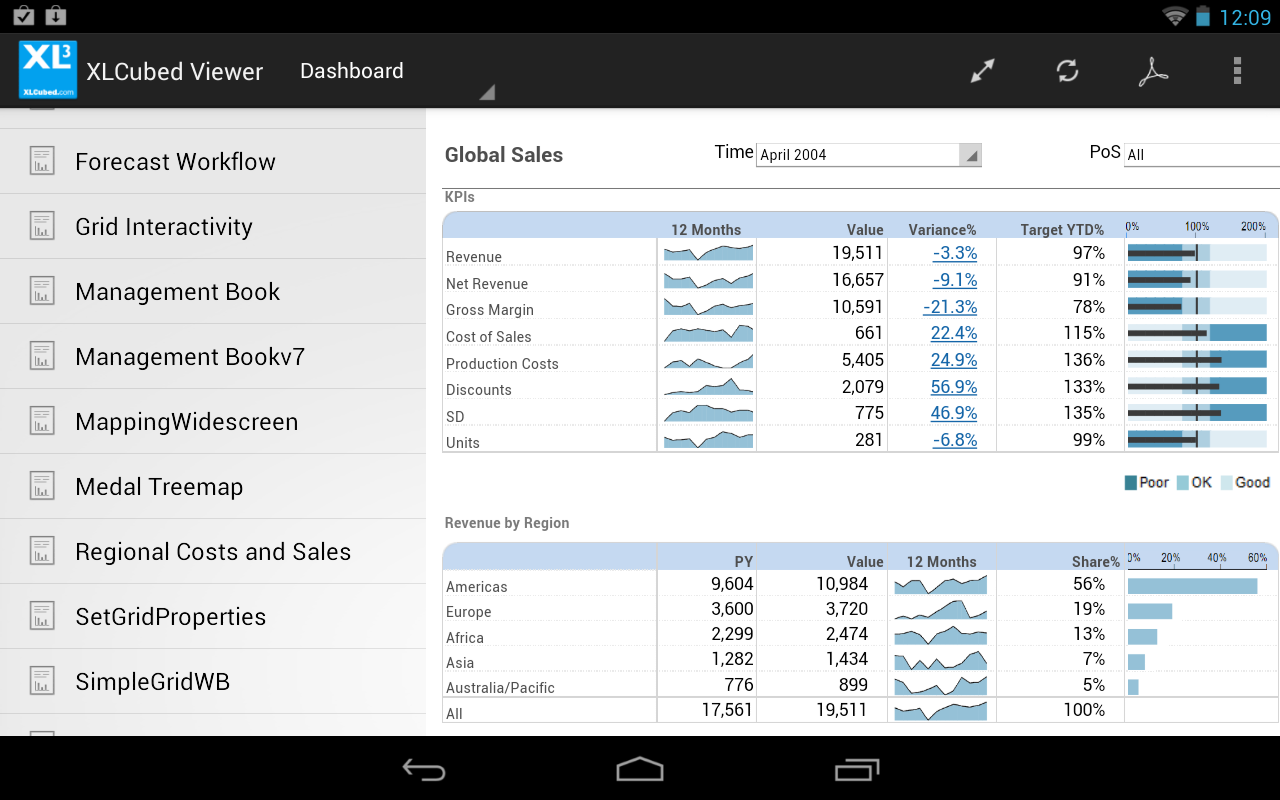1280x800 pixels.
Task: Select the Forecast Workflow report icon
Action: click(x=42, y=161)
